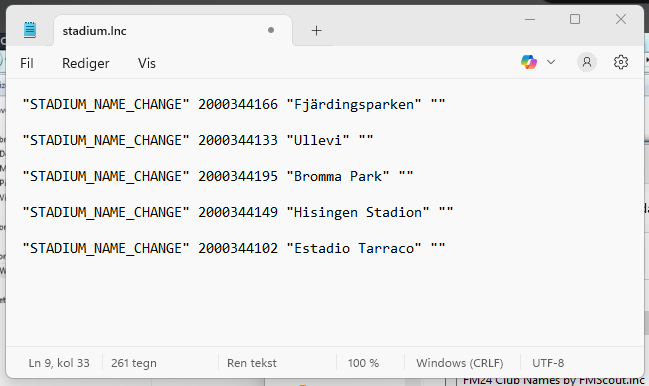This screenshot has width=649, height=386.
Task: Click the 261 tegn character count
Action: (134, 363)
